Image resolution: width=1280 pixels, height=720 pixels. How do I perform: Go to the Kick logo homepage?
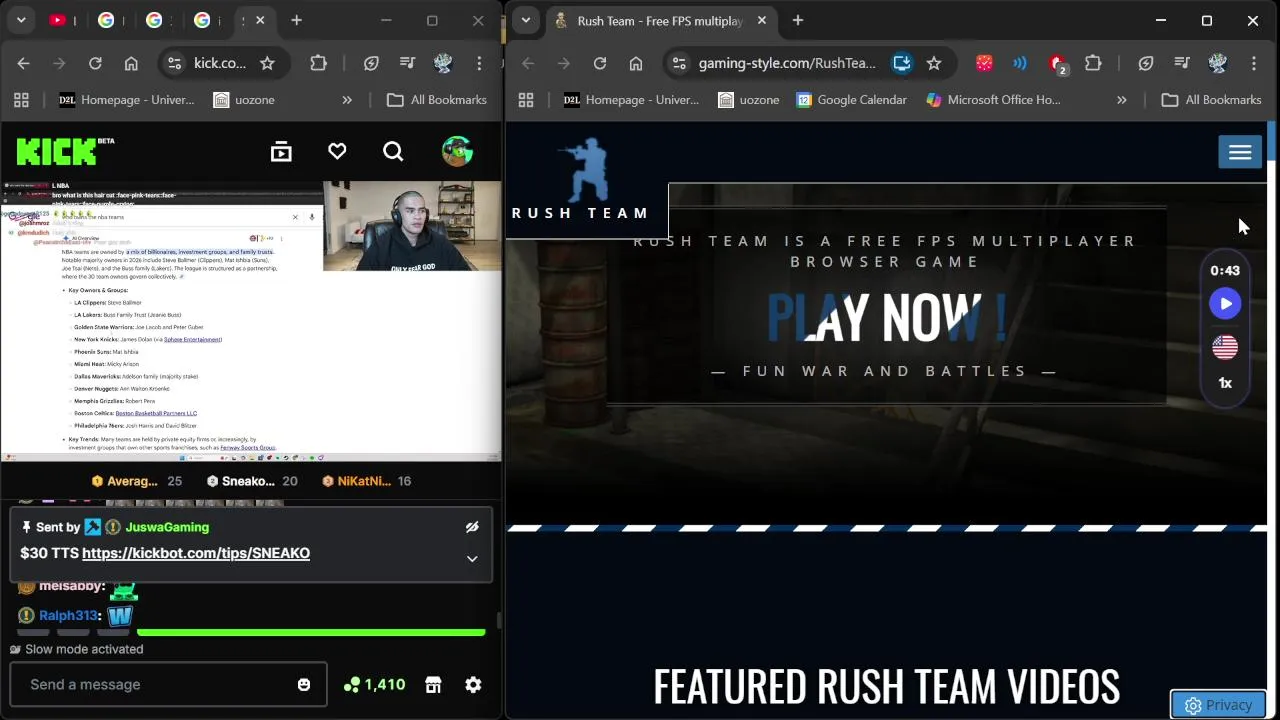coord(65,152)
